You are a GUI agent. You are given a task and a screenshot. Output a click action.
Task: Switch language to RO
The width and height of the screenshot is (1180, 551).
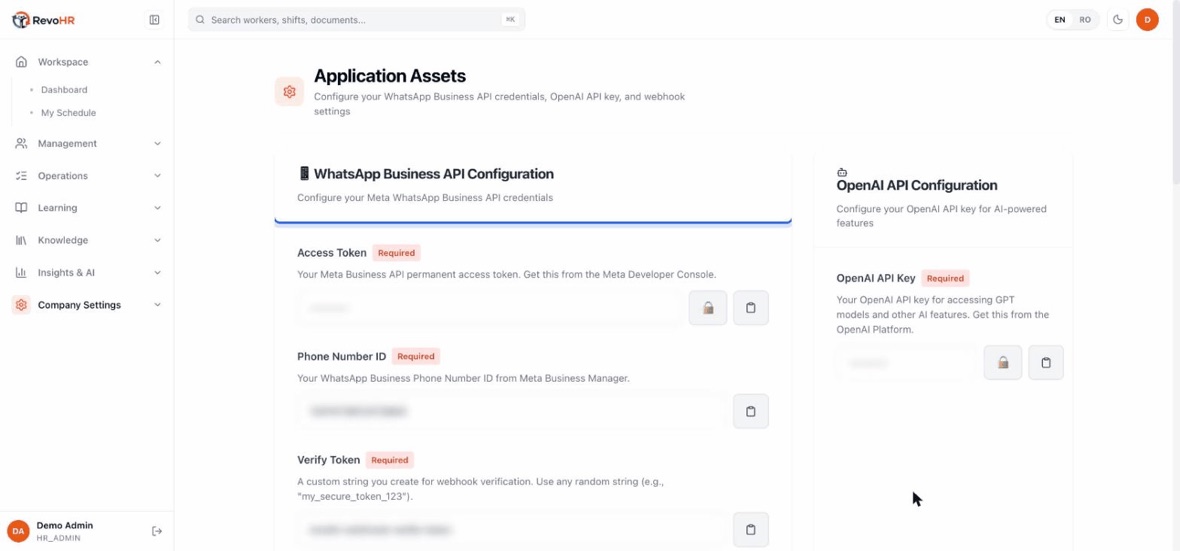1084,20
